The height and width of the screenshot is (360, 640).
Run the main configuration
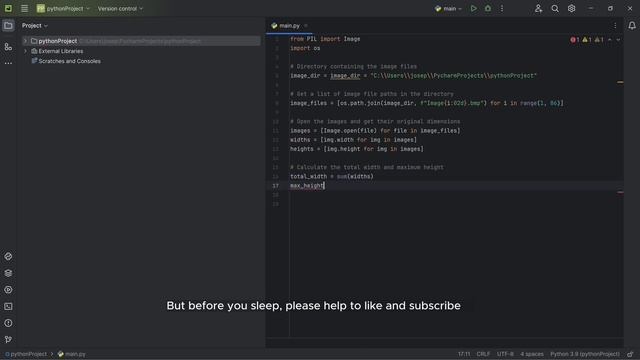pos(473,9)
